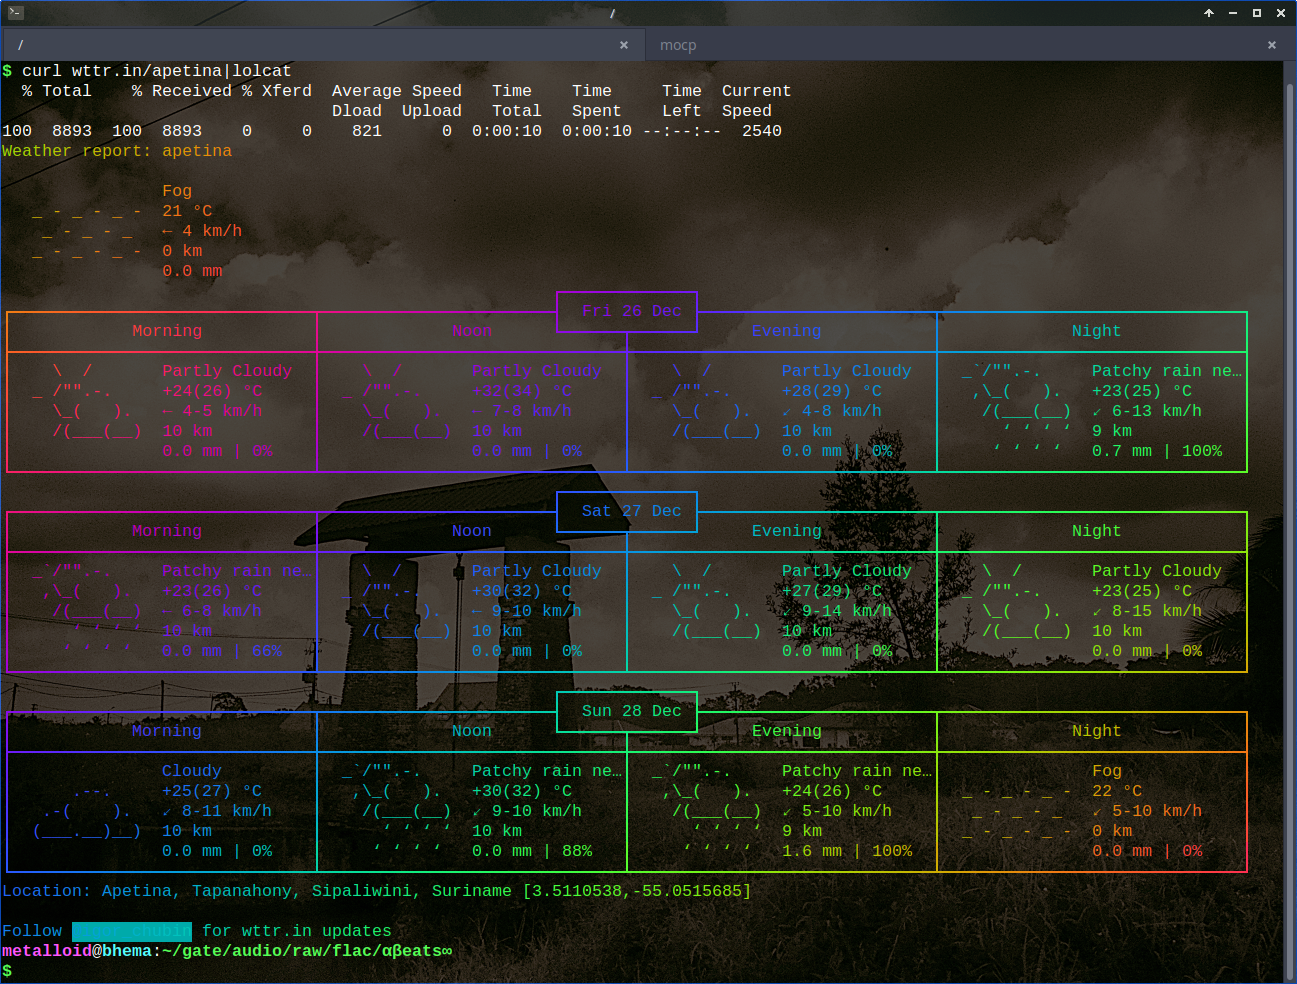Click the highlighted chubin link text

132,931
